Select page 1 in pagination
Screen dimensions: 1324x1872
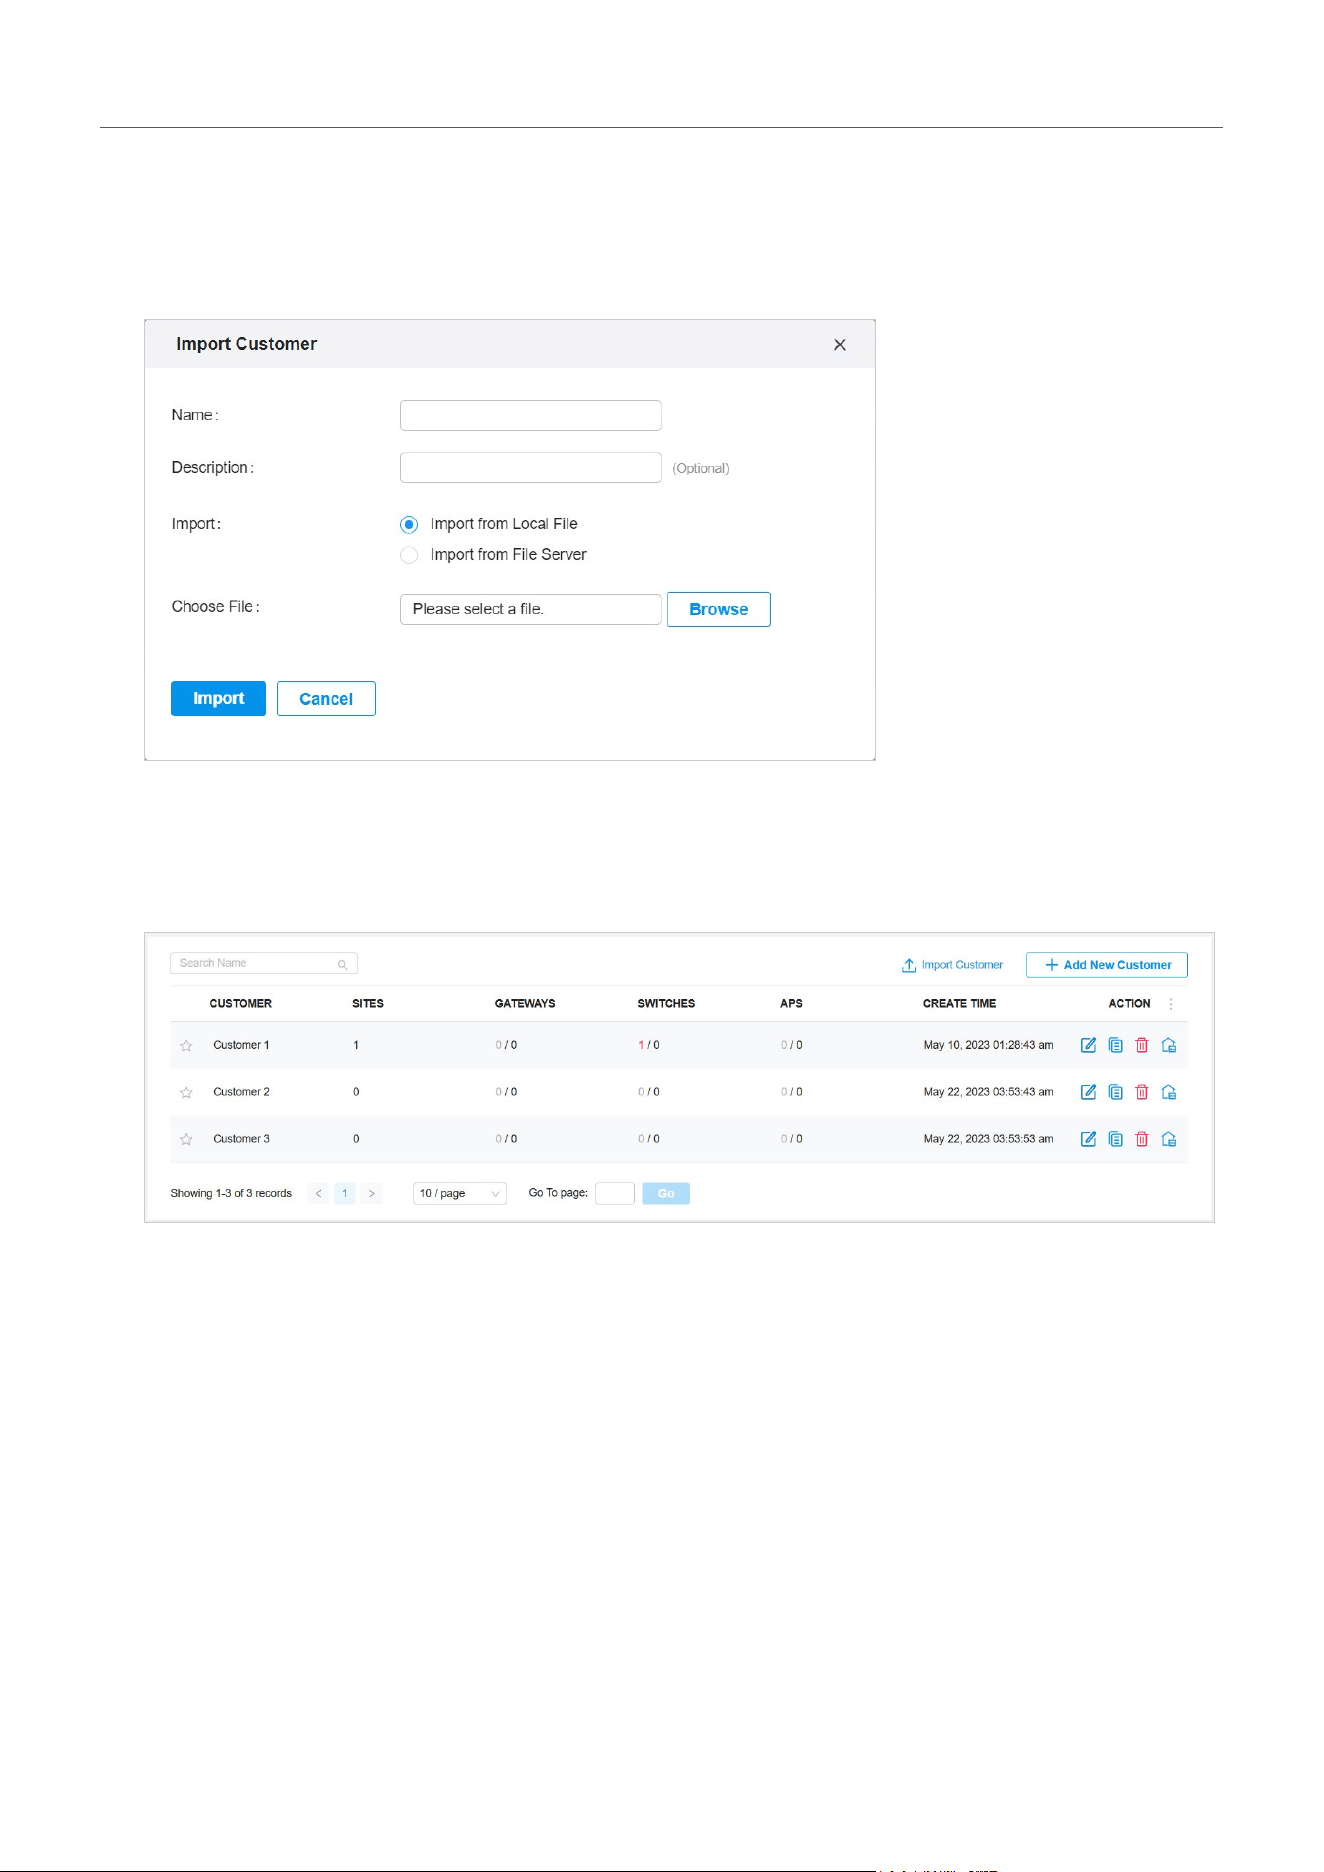pos(345,1194)
